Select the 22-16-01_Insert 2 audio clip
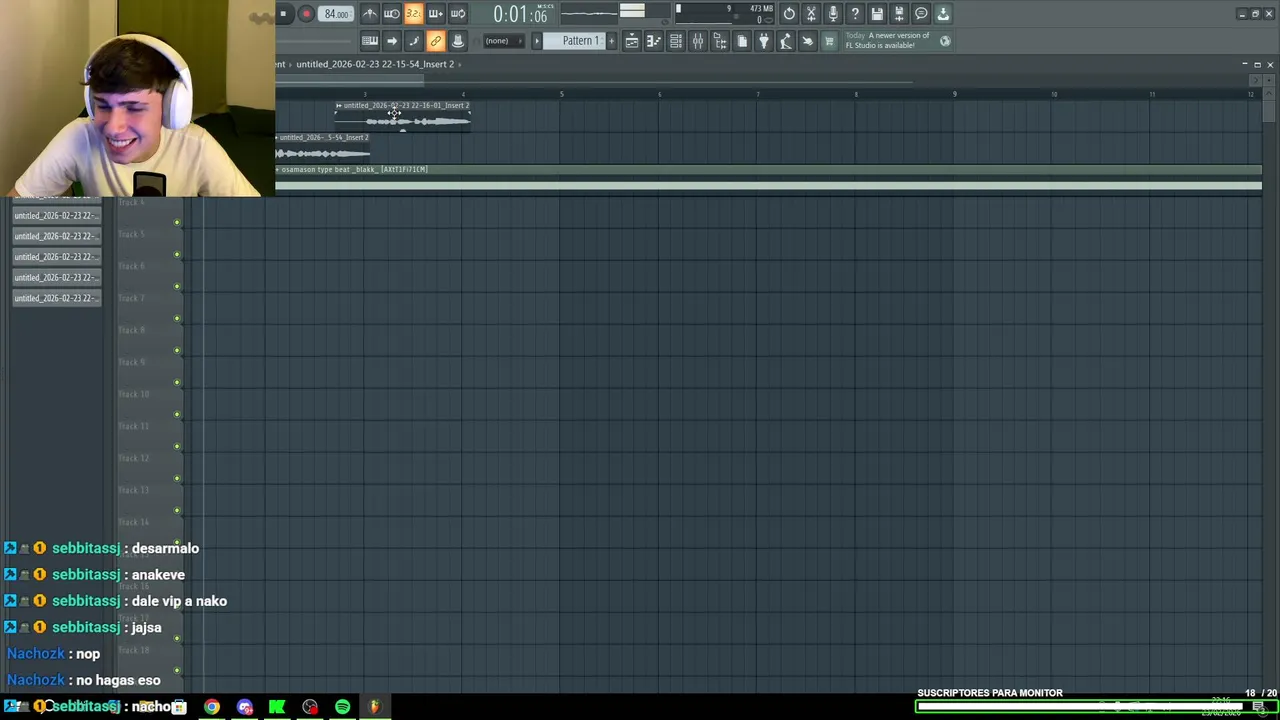 tap(403, 114)
